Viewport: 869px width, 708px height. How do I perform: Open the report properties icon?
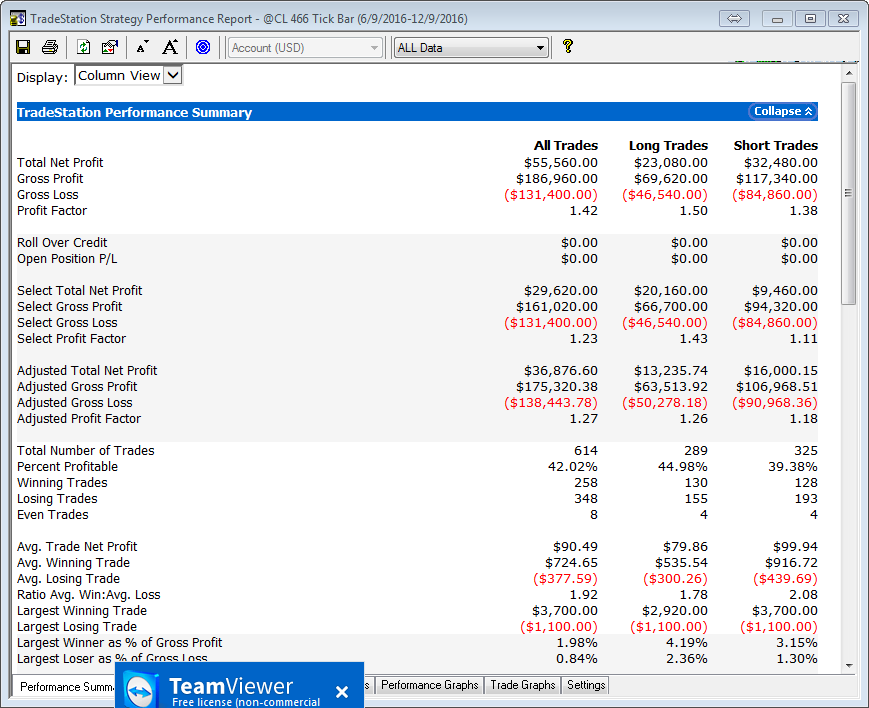(x=110, y=47)
